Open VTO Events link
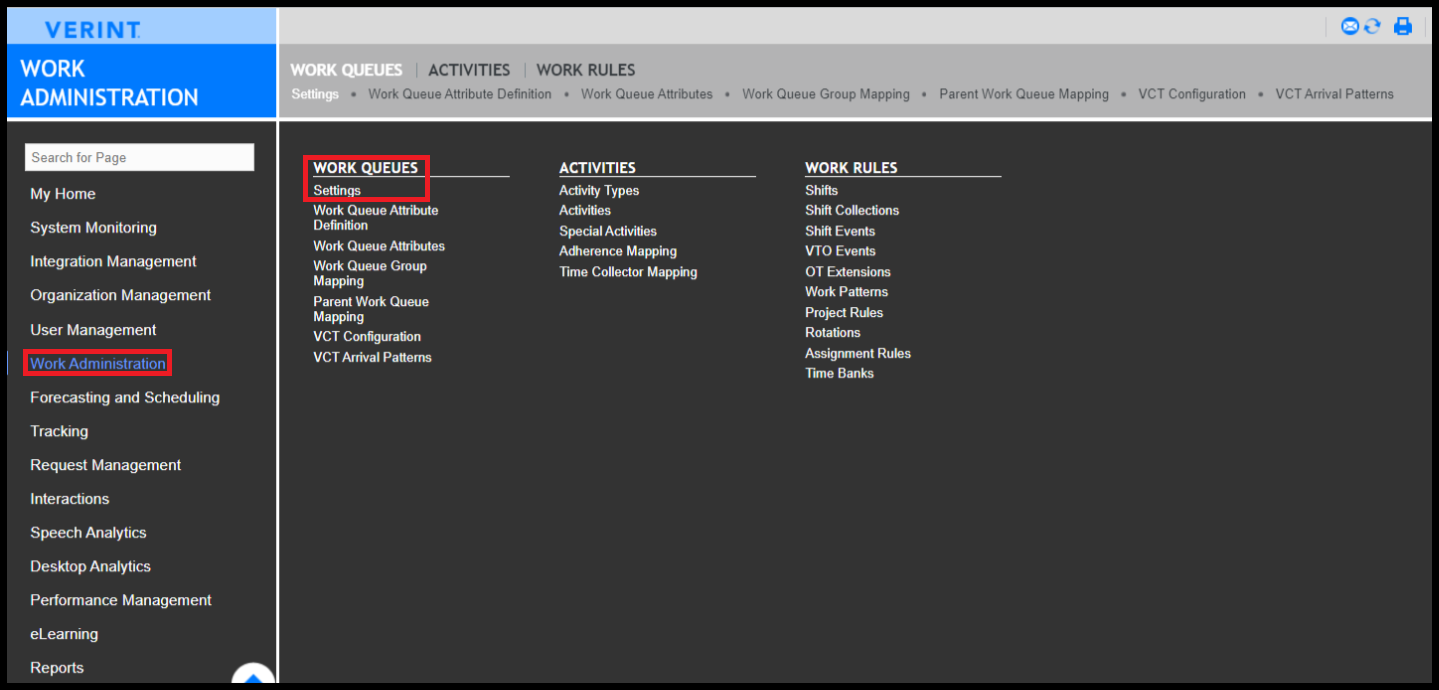The image size is (1439, 690). pos(840,251)
